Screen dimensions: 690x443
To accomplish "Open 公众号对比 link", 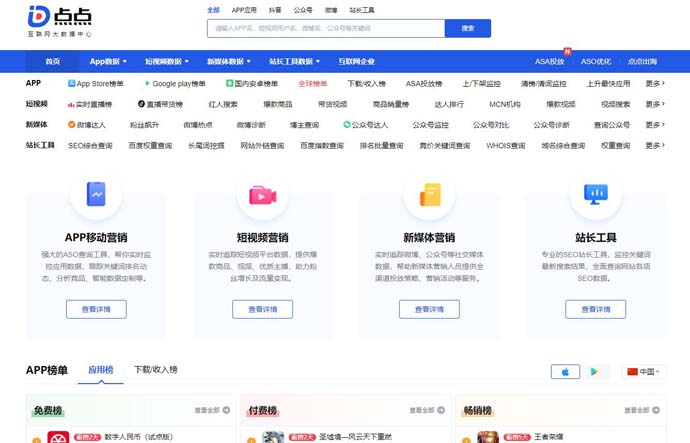I will coord(491,124).
